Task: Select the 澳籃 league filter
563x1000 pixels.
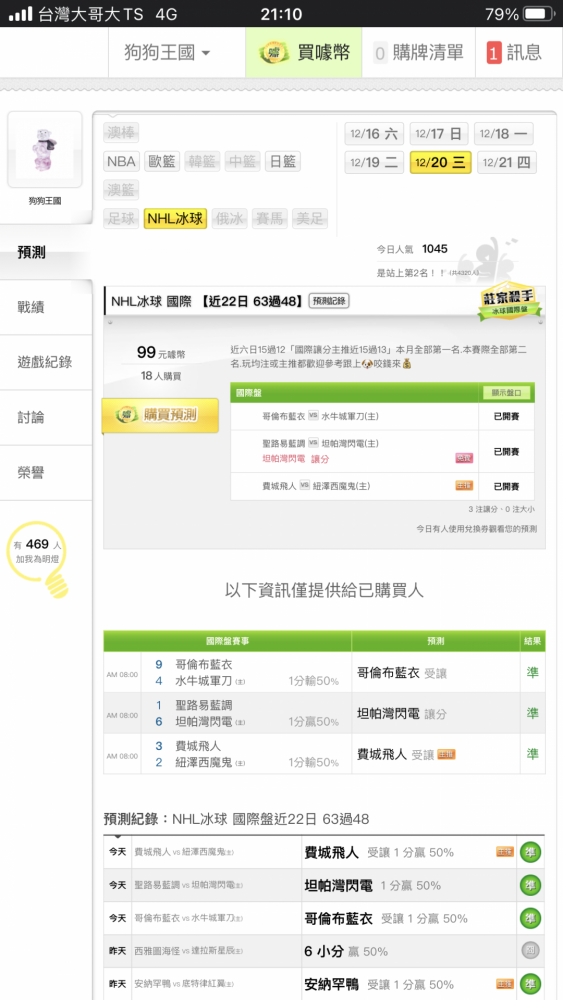Action: 121,190
